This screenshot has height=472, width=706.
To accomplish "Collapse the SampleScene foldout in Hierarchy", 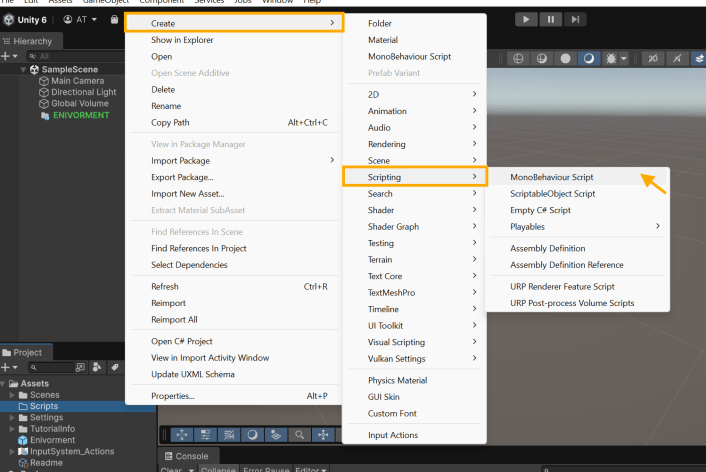I will click(23, 69).
